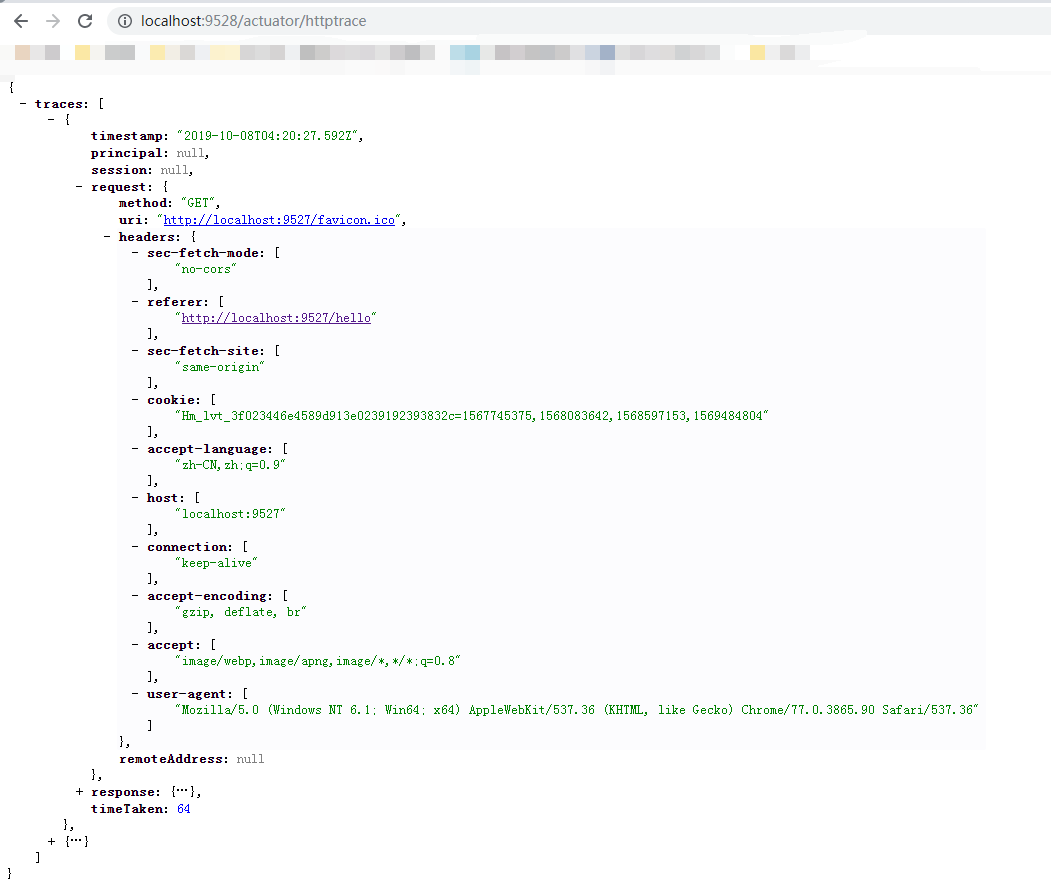Open the favicon.ico uri link
Viewport: 1051px width, 888px height.
(x=279, y=220)
